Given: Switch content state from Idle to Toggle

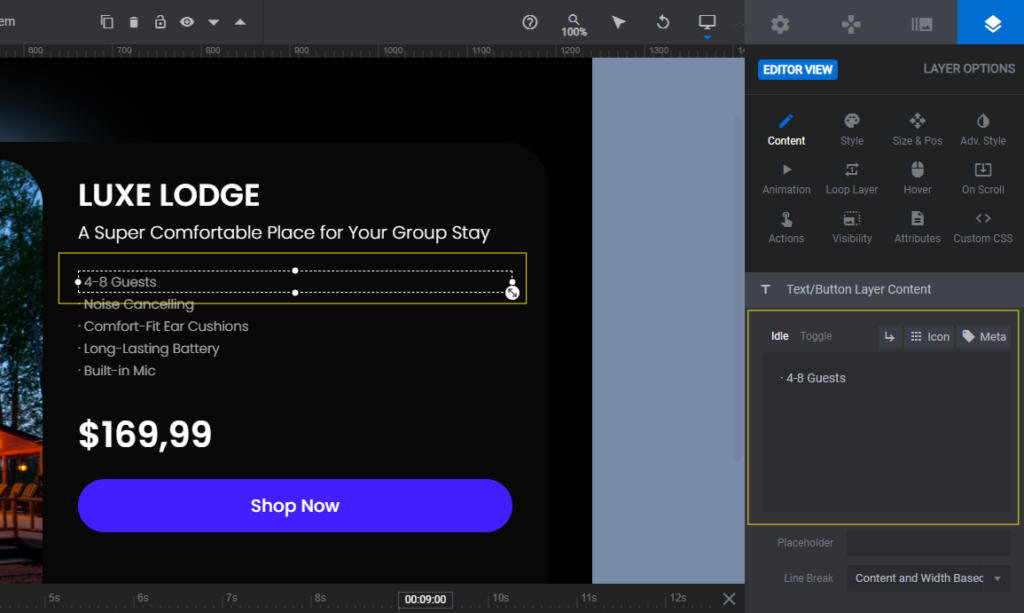Looking at the screenshot, I should 815,336.
